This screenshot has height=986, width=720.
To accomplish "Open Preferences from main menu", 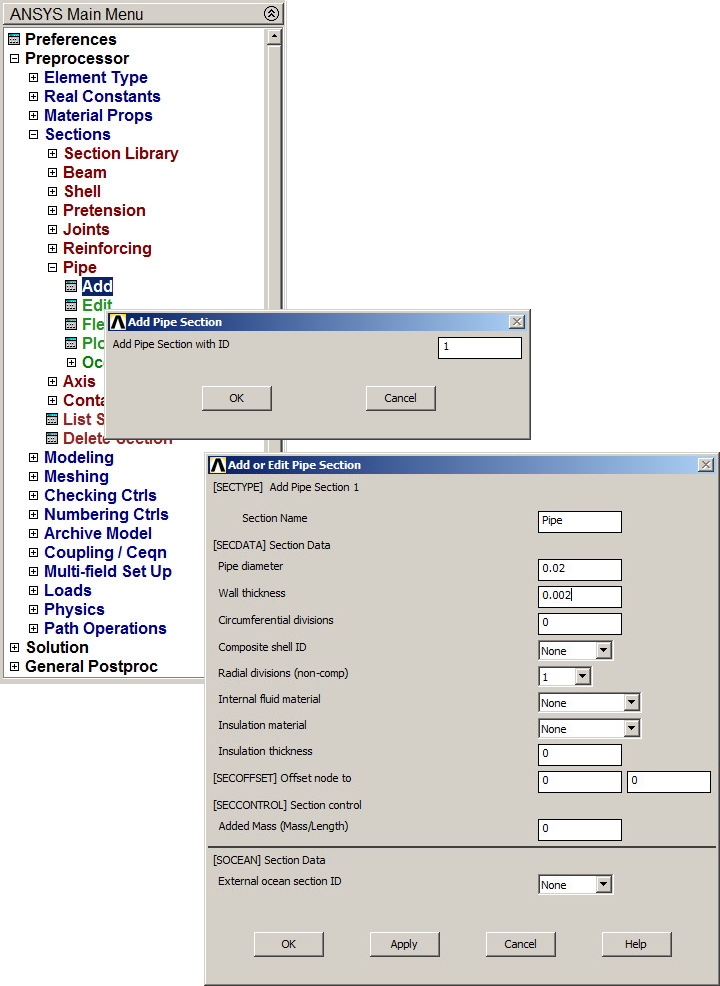I will click(x=70, y=39).
